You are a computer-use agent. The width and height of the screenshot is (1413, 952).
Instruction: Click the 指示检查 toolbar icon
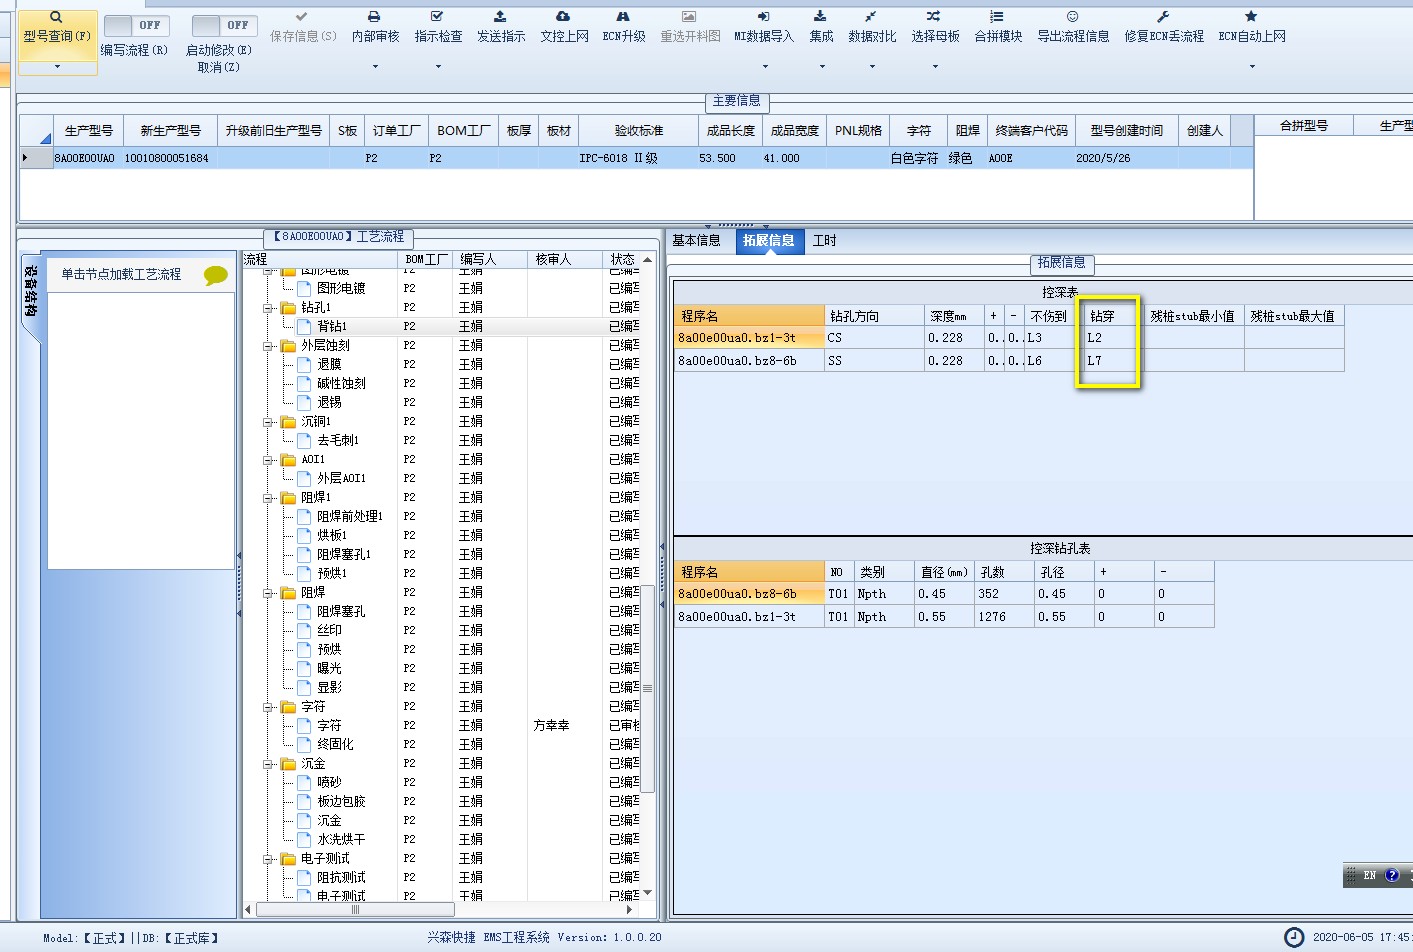pyautogui.click(x=437, y=17)
